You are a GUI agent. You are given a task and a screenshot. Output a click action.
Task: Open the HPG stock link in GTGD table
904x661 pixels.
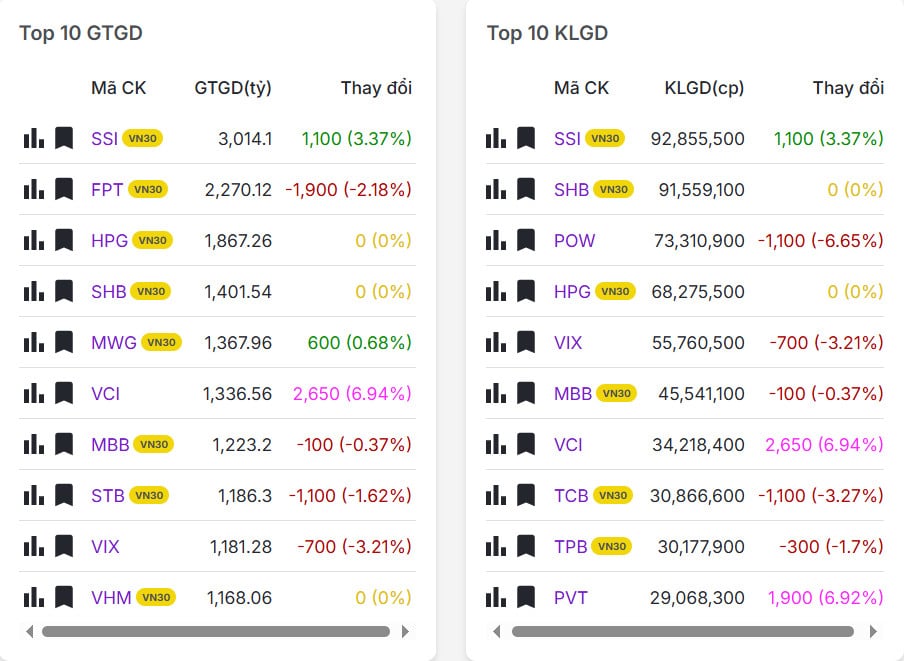(x=107, y=240)
